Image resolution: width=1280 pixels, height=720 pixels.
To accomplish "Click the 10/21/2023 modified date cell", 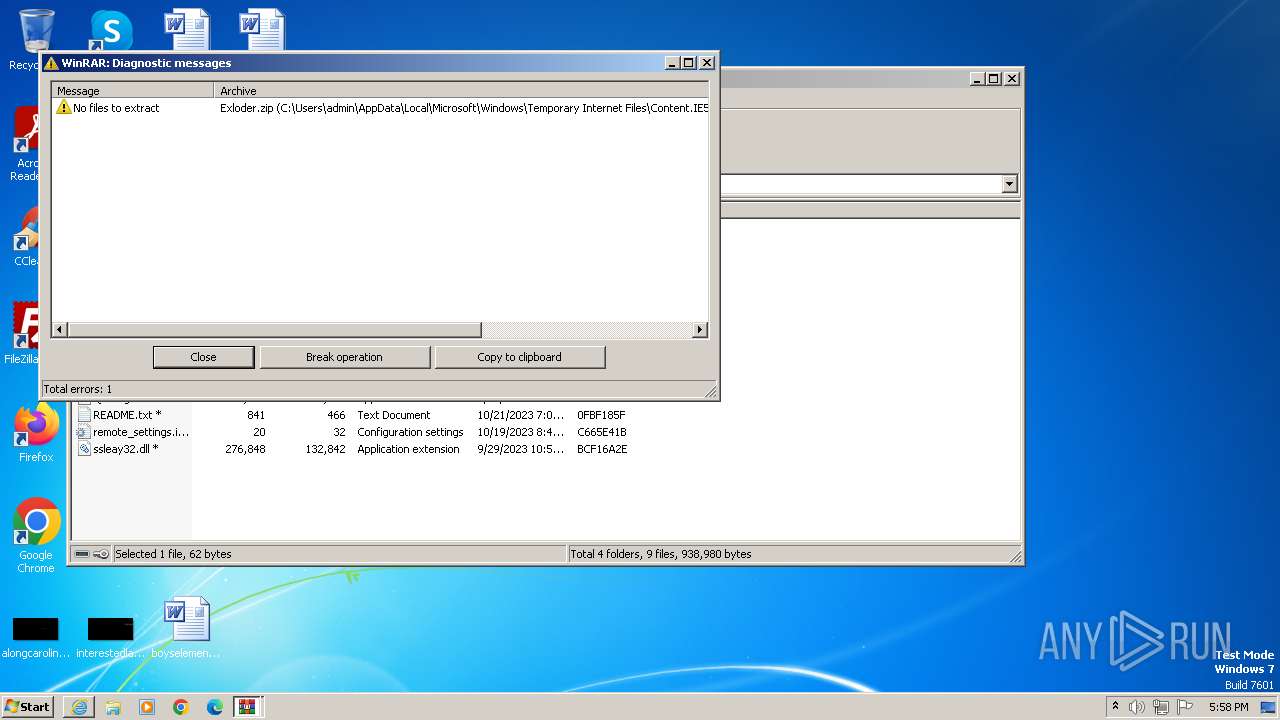I will [x=521, y=415].
